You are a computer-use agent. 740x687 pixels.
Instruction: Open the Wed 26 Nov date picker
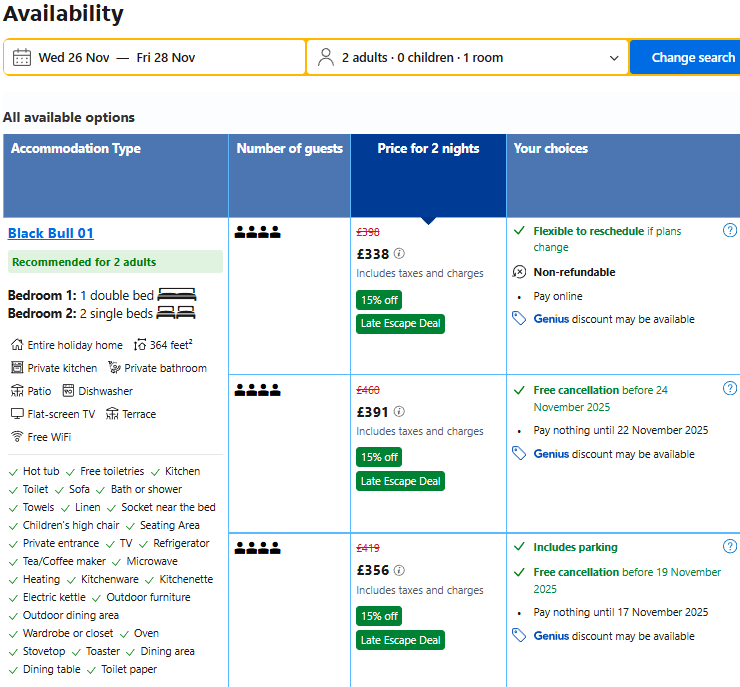click(74, 58)
